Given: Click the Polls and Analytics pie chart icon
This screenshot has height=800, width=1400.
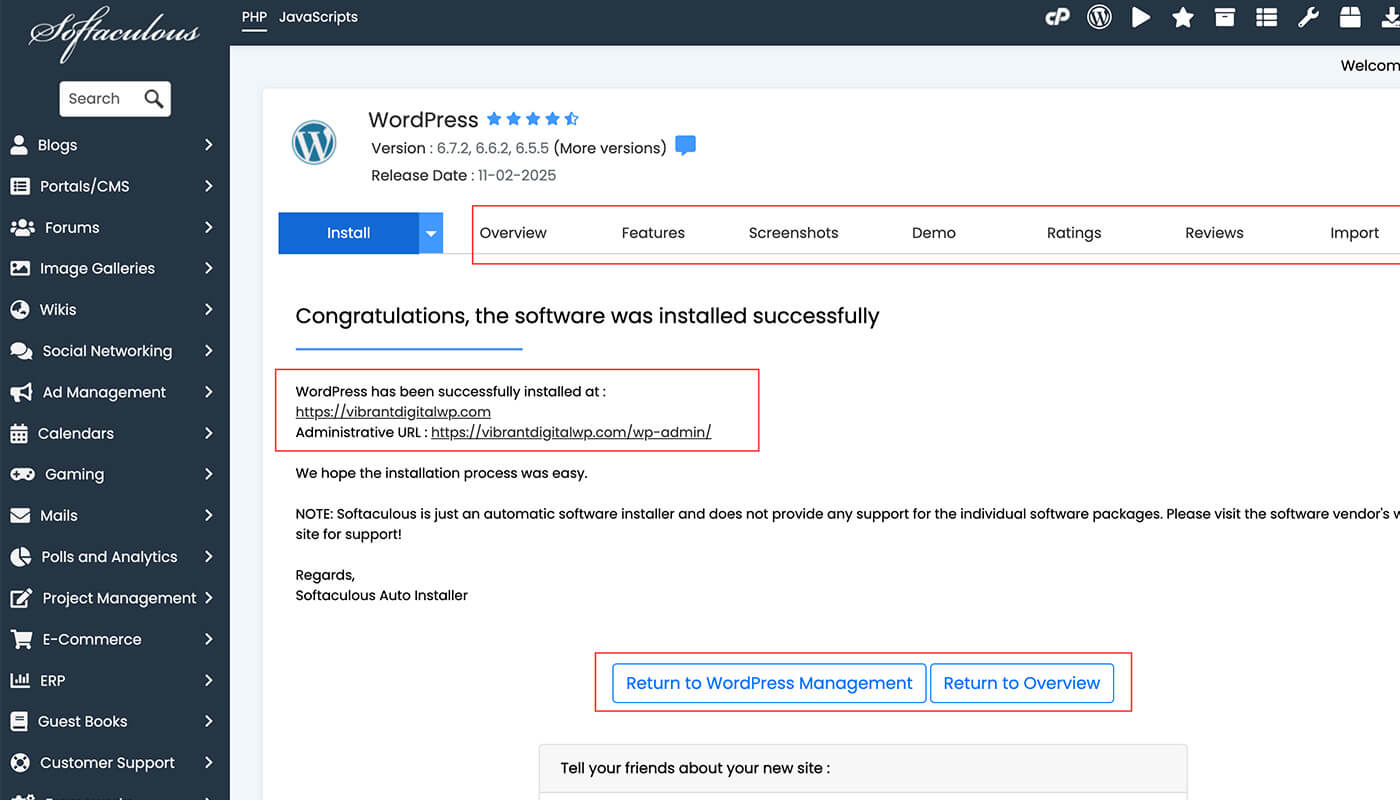Looking at the screenshot, I should [21, 557].
